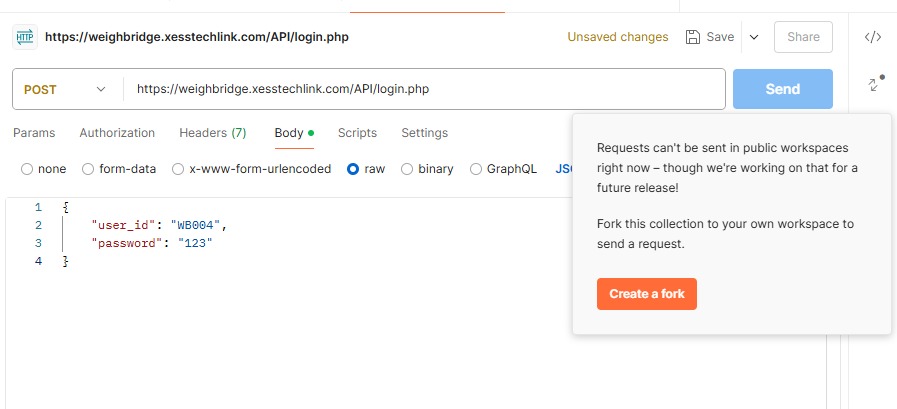This screenshot has height=409, width=897.
Task: Select the form-data body option
Action: (88, 169)
